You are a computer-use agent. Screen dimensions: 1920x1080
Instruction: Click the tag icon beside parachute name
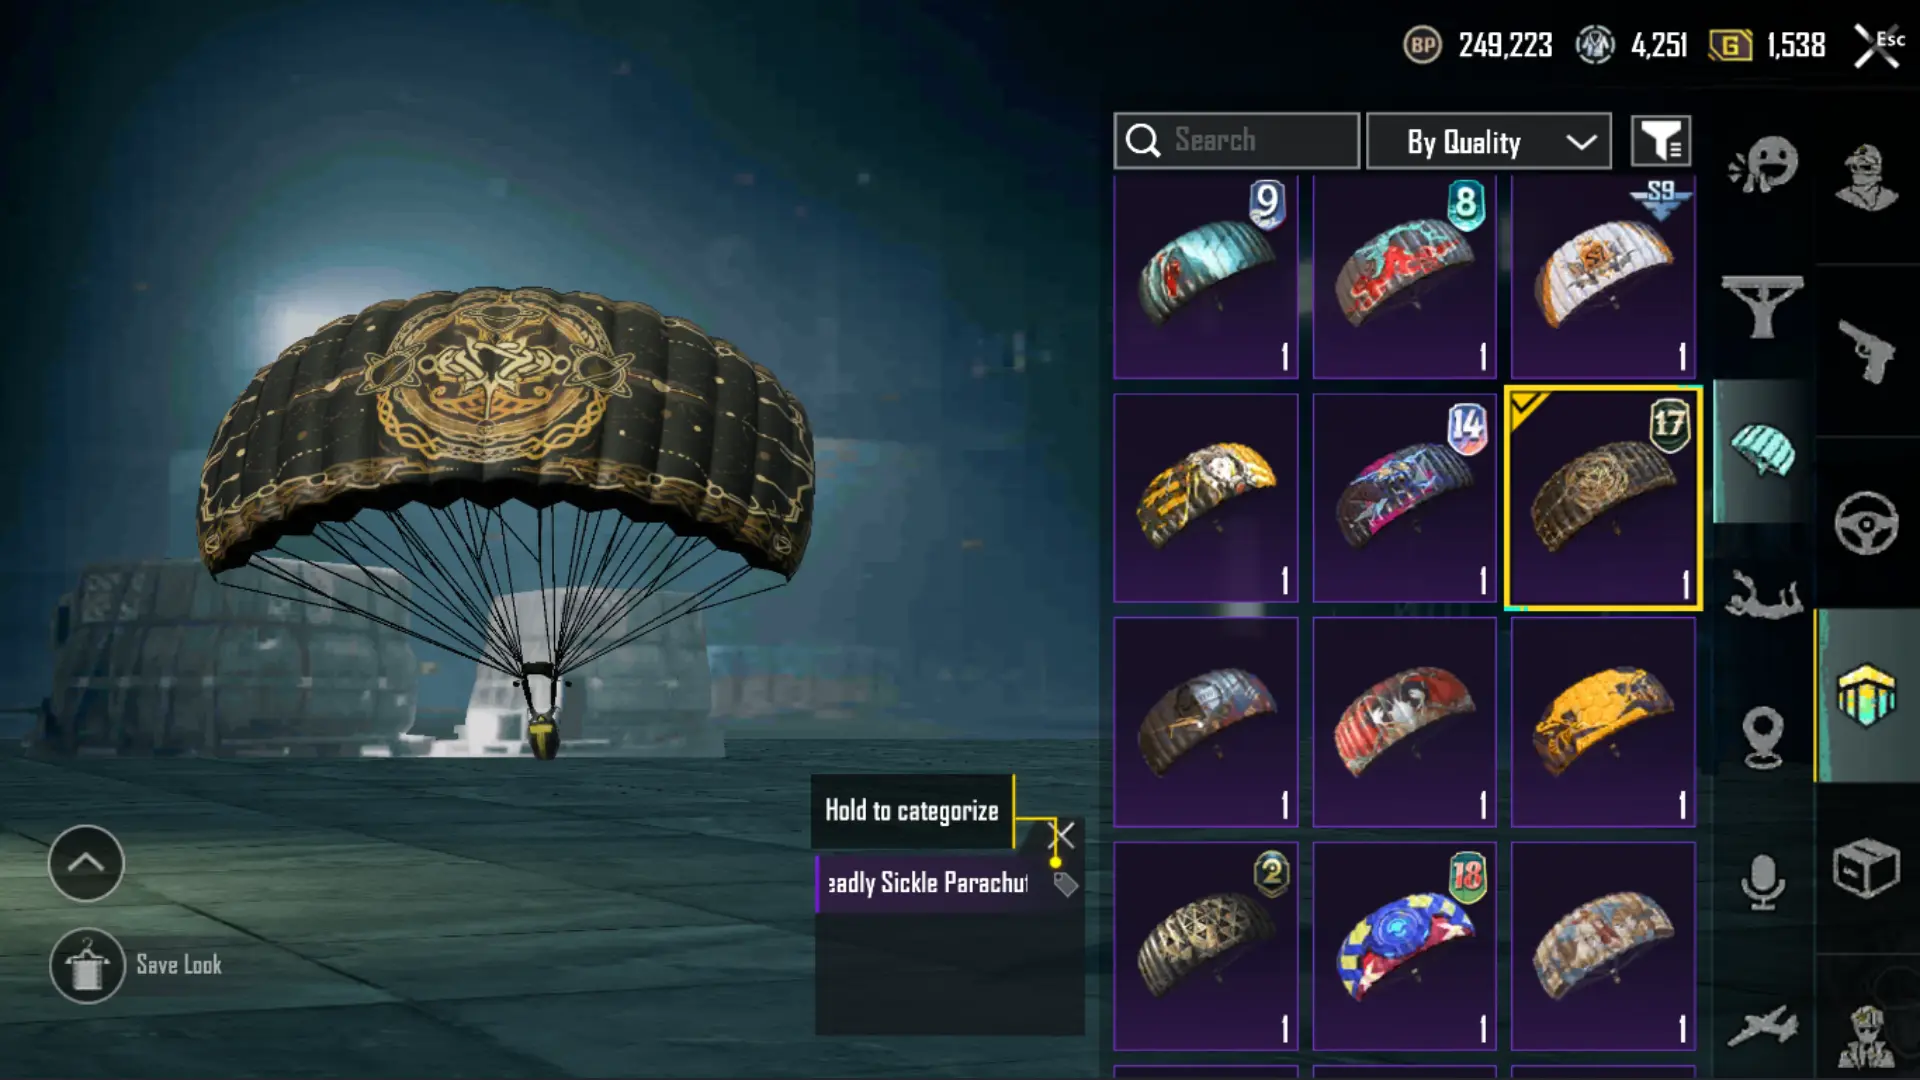pos(1066,884)
